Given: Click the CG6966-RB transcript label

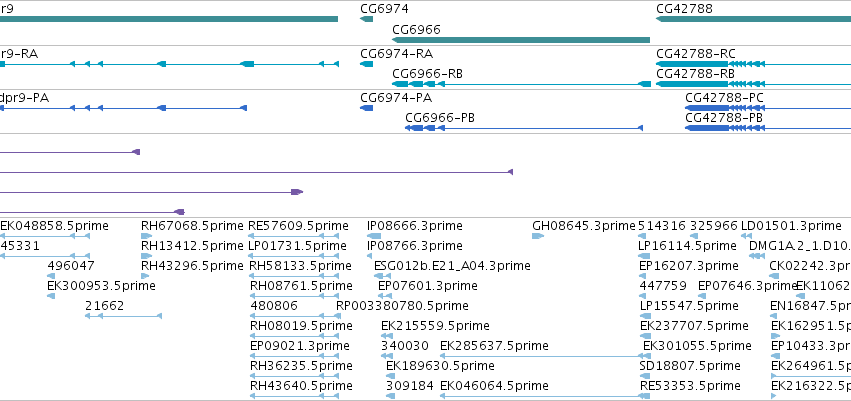Looking at the screenshot, I should click(428, 74).
